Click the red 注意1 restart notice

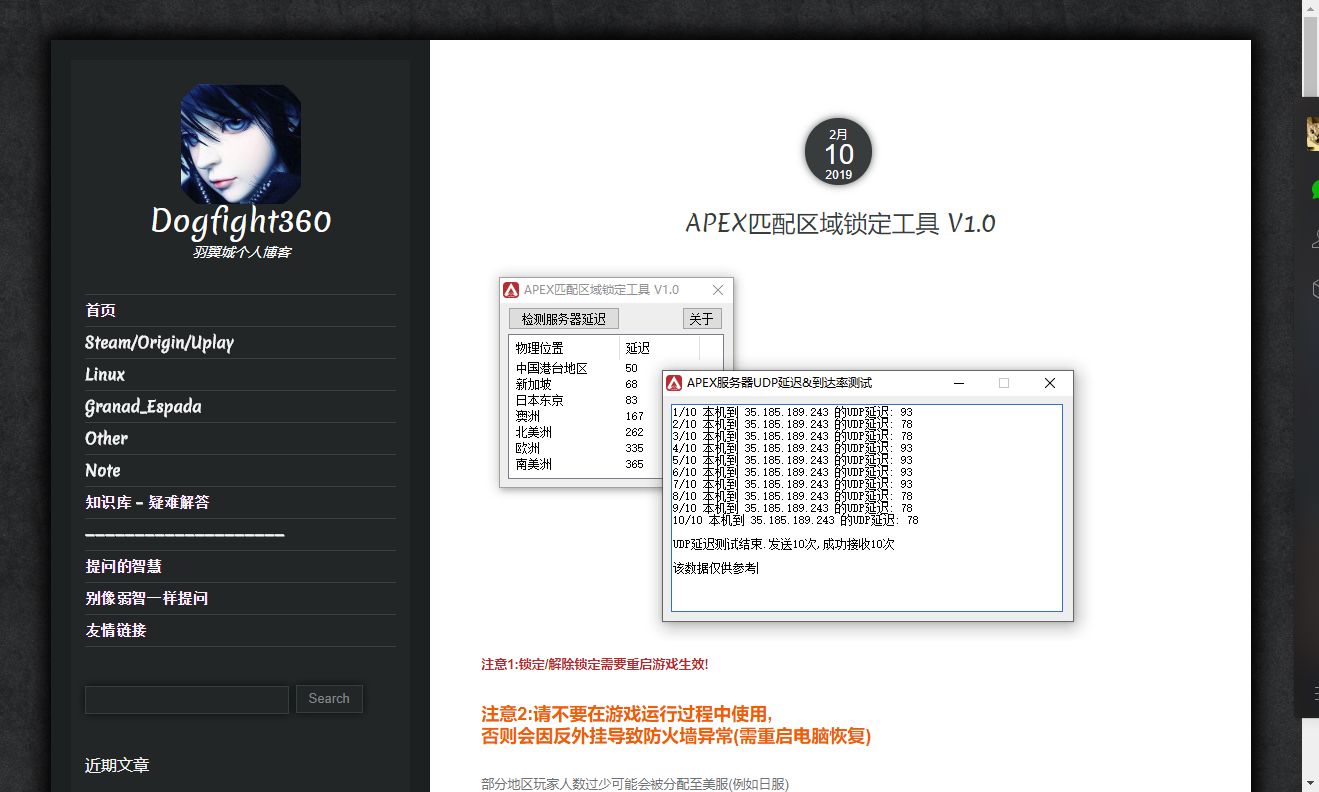click(x=595, y=664)
